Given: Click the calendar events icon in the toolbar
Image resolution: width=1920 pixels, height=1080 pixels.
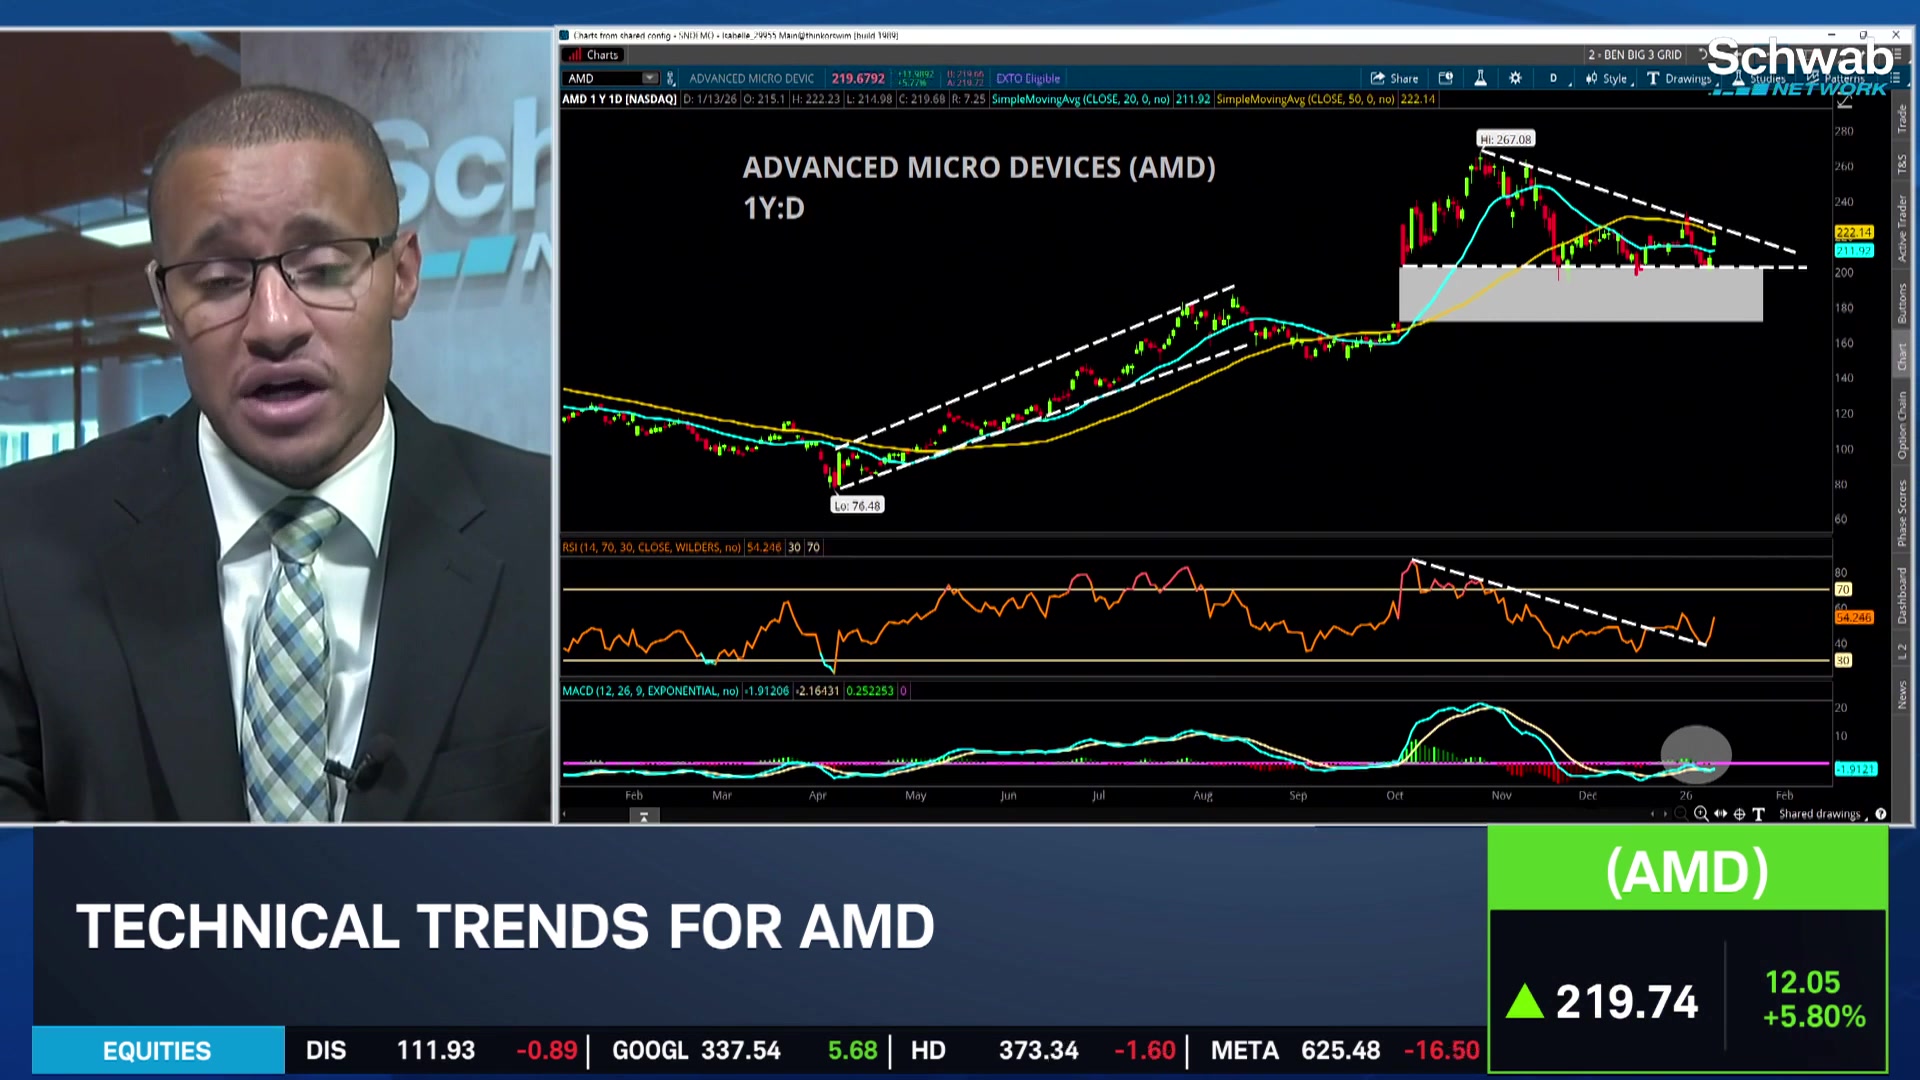Looking at the screenshot, I should pyautogui.click(x=1444, y=78).
